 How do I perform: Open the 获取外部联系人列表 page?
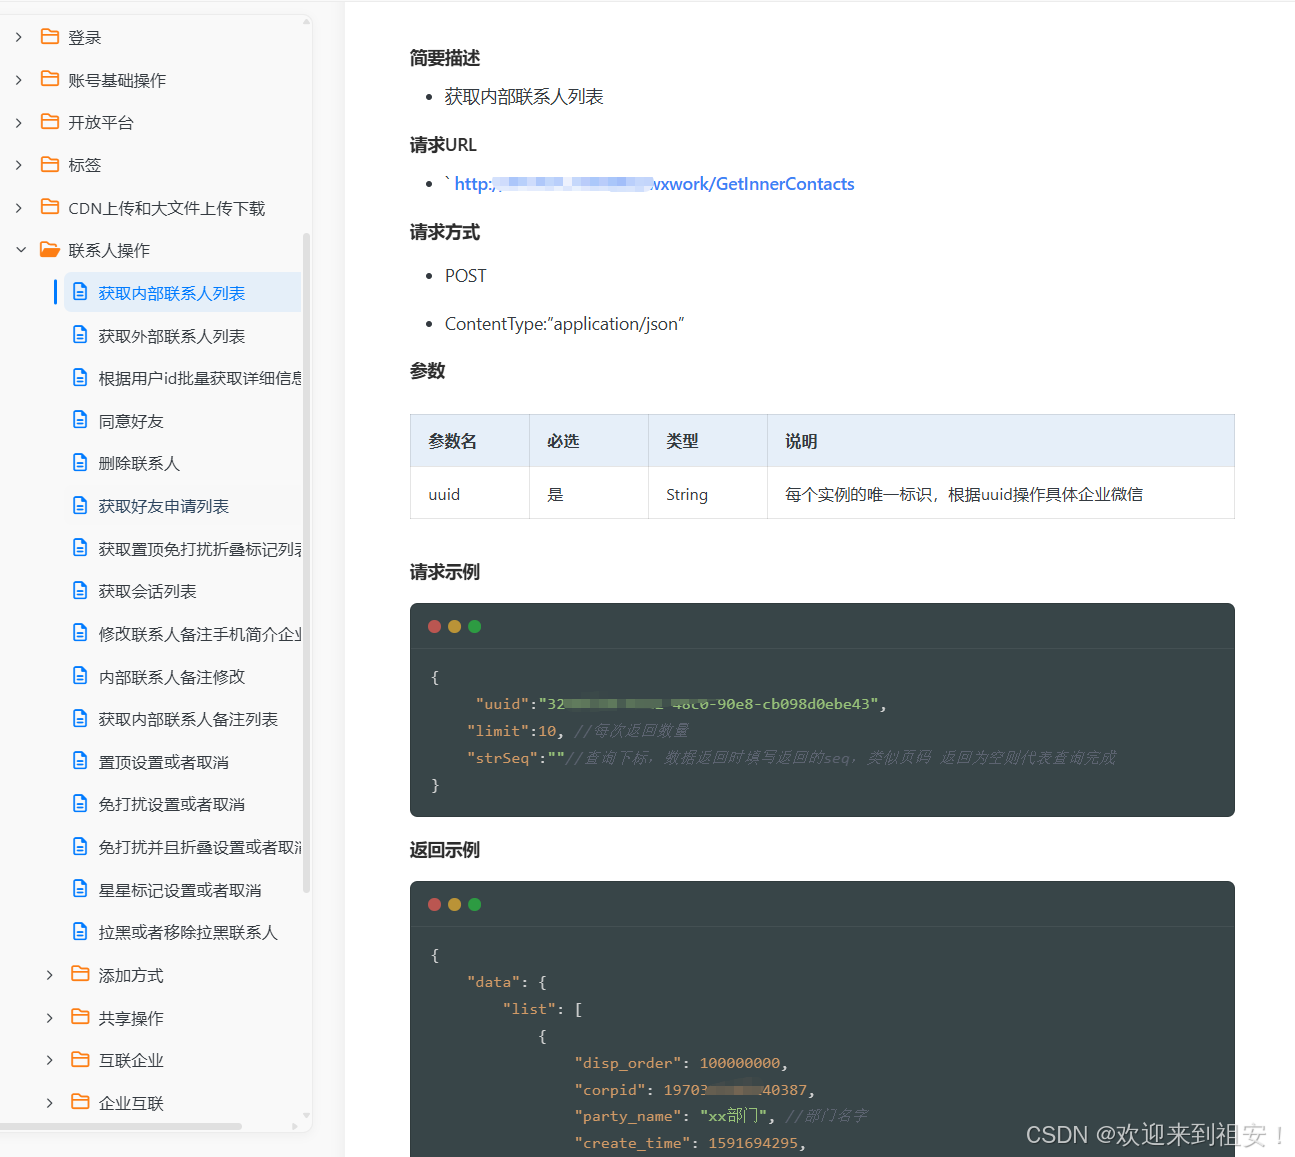[x=172, y=336]
